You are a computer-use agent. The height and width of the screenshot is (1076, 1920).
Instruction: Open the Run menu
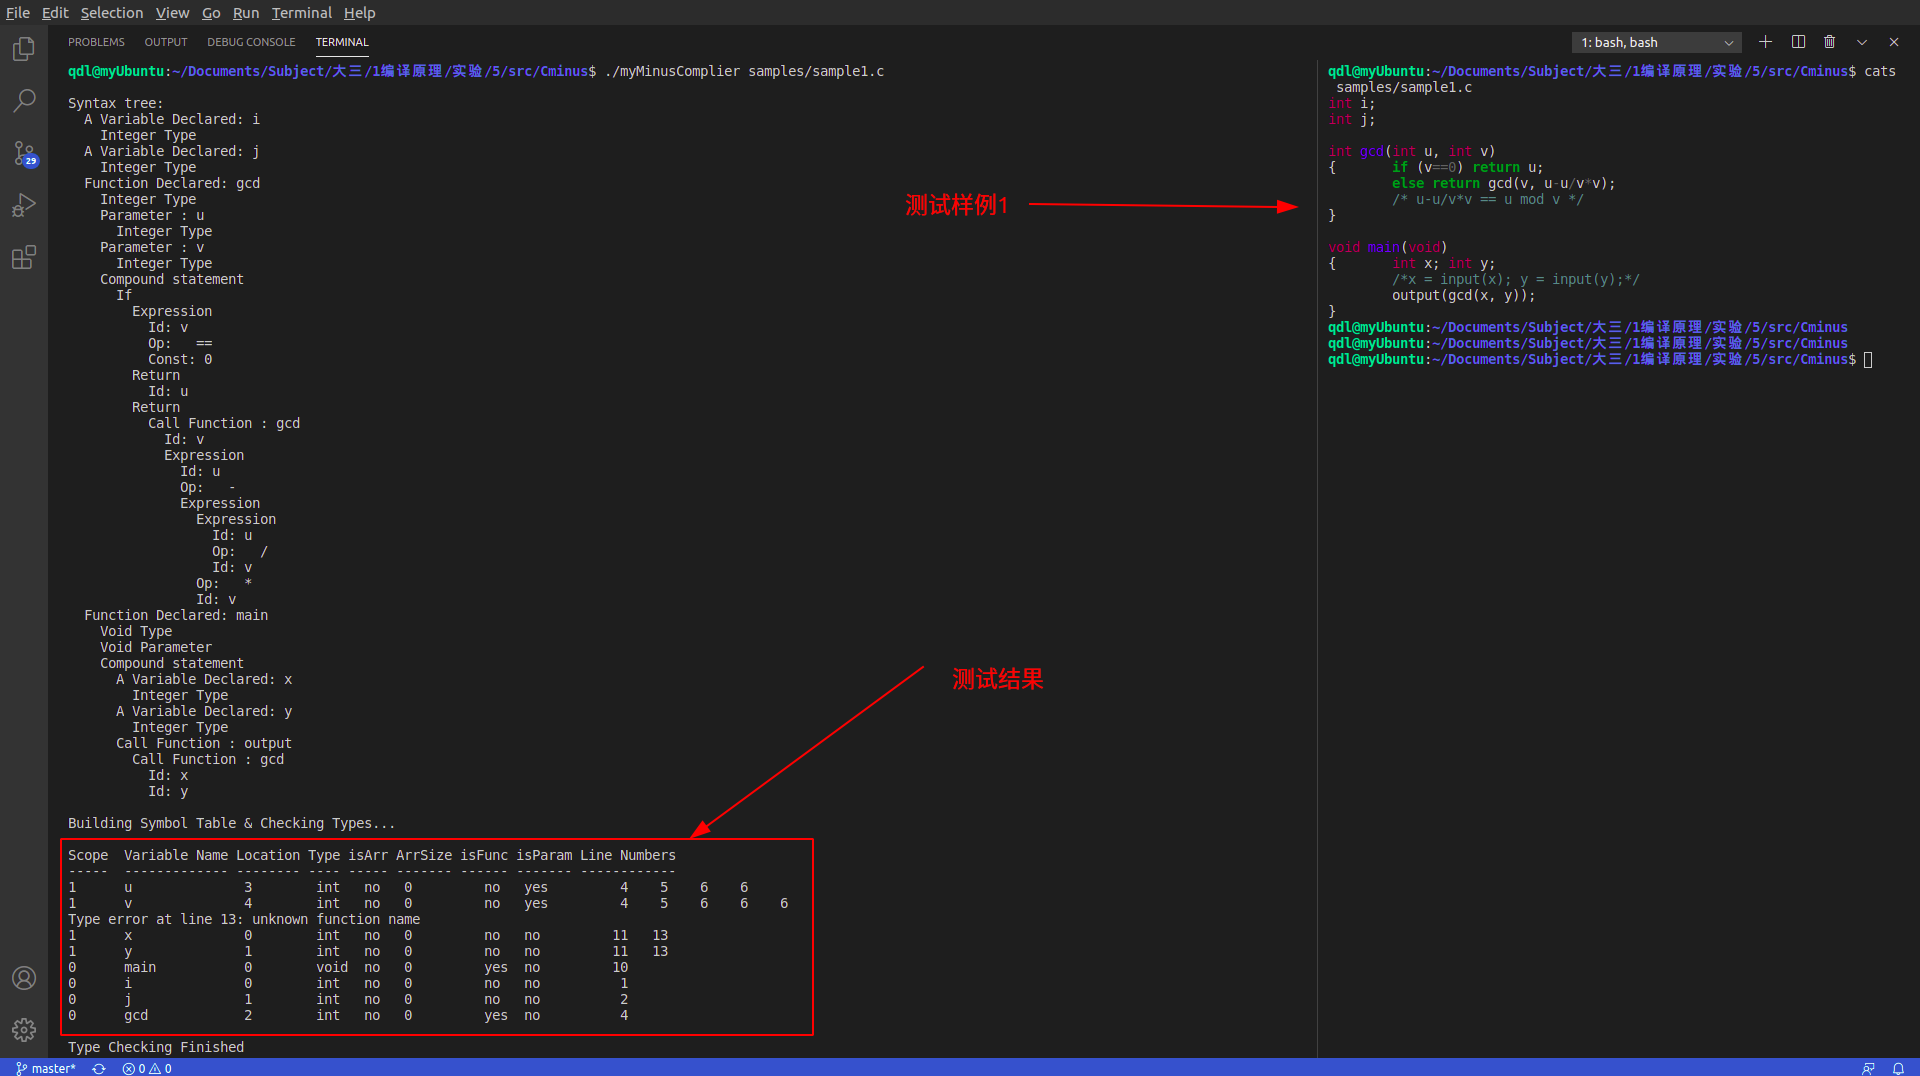click(x=246, y=13)
